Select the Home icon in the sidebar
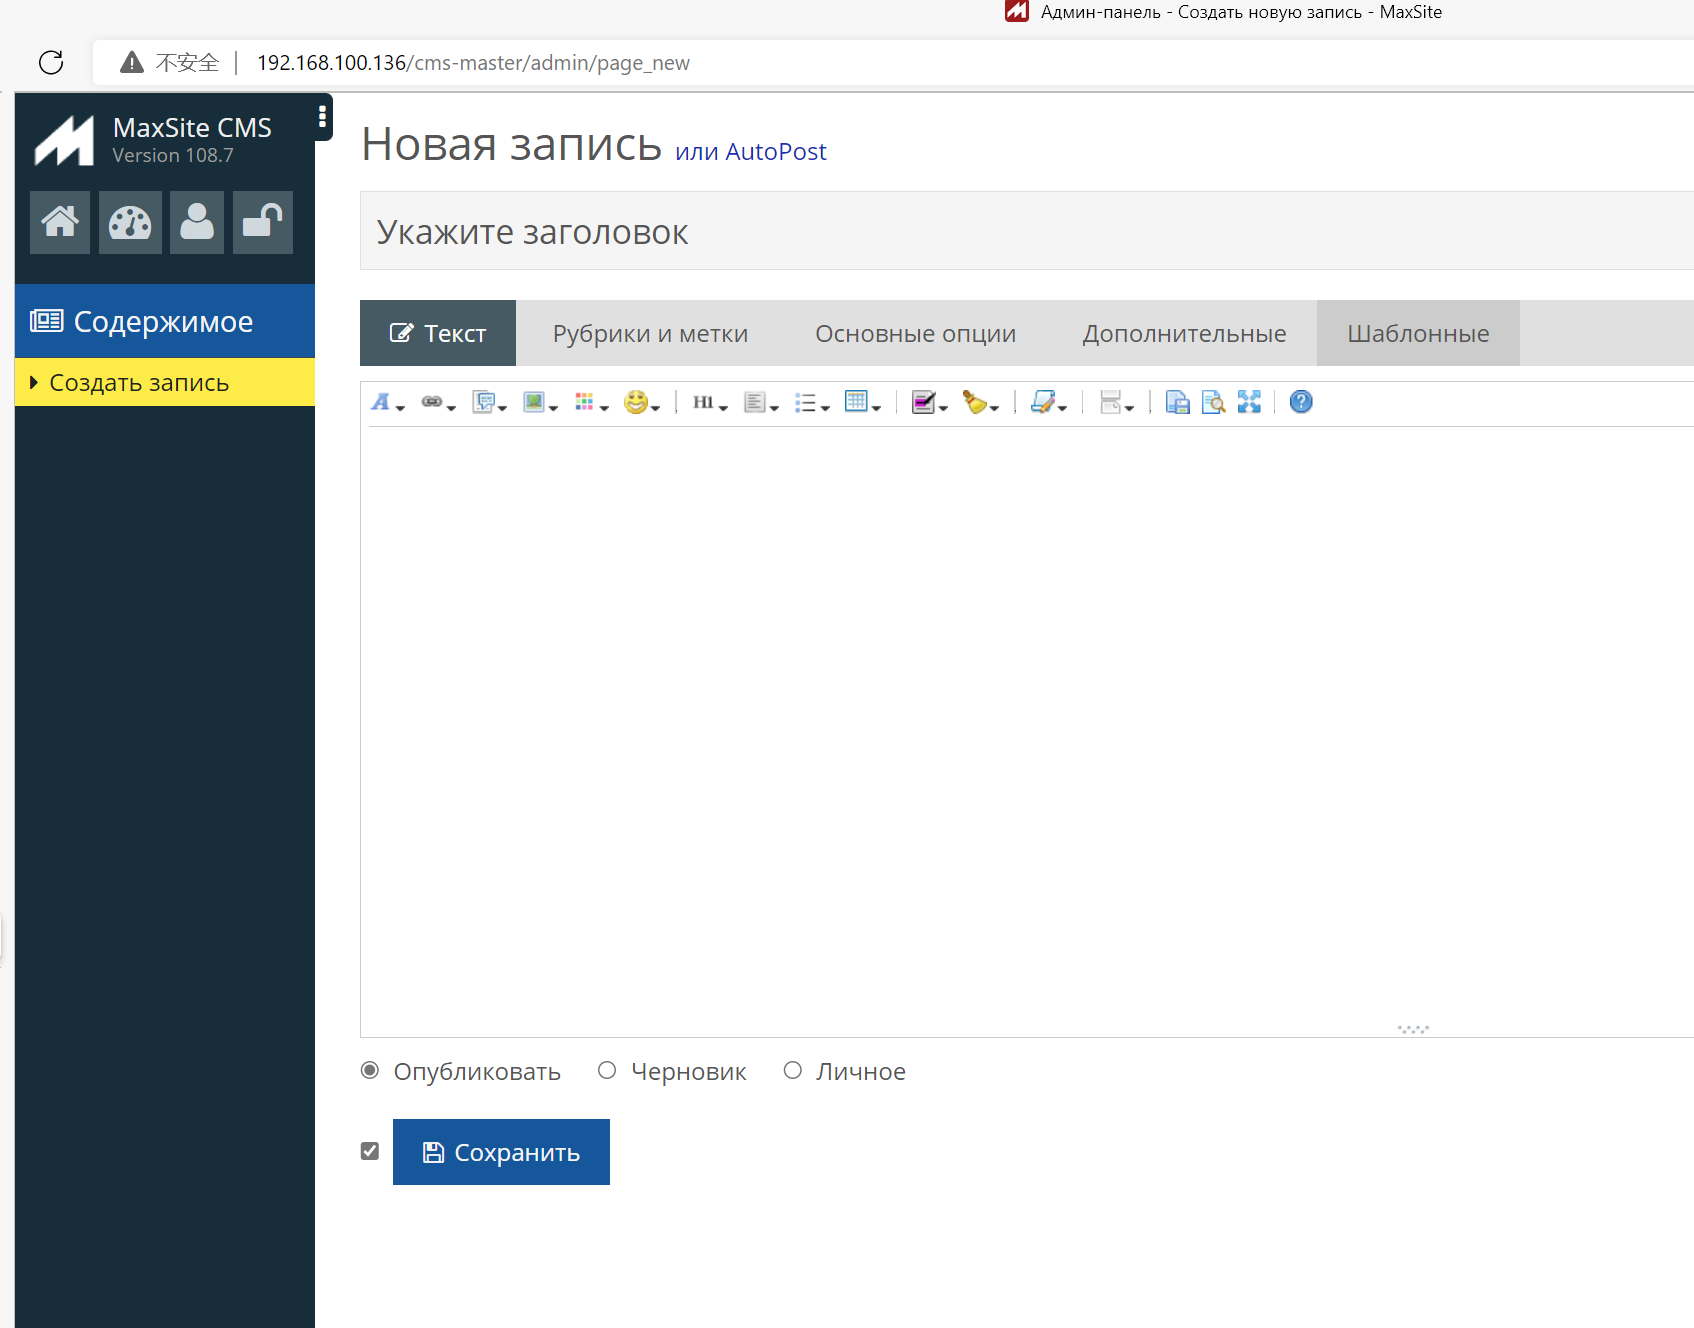 coord(59,222)
